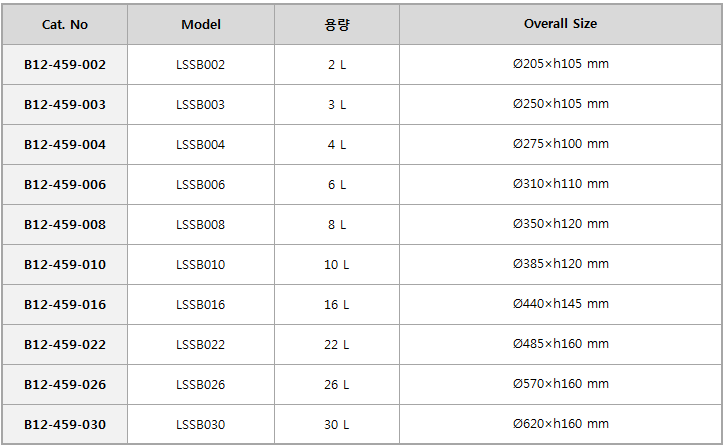
Task: Click model LSSB006
Action: click(201, 184)
